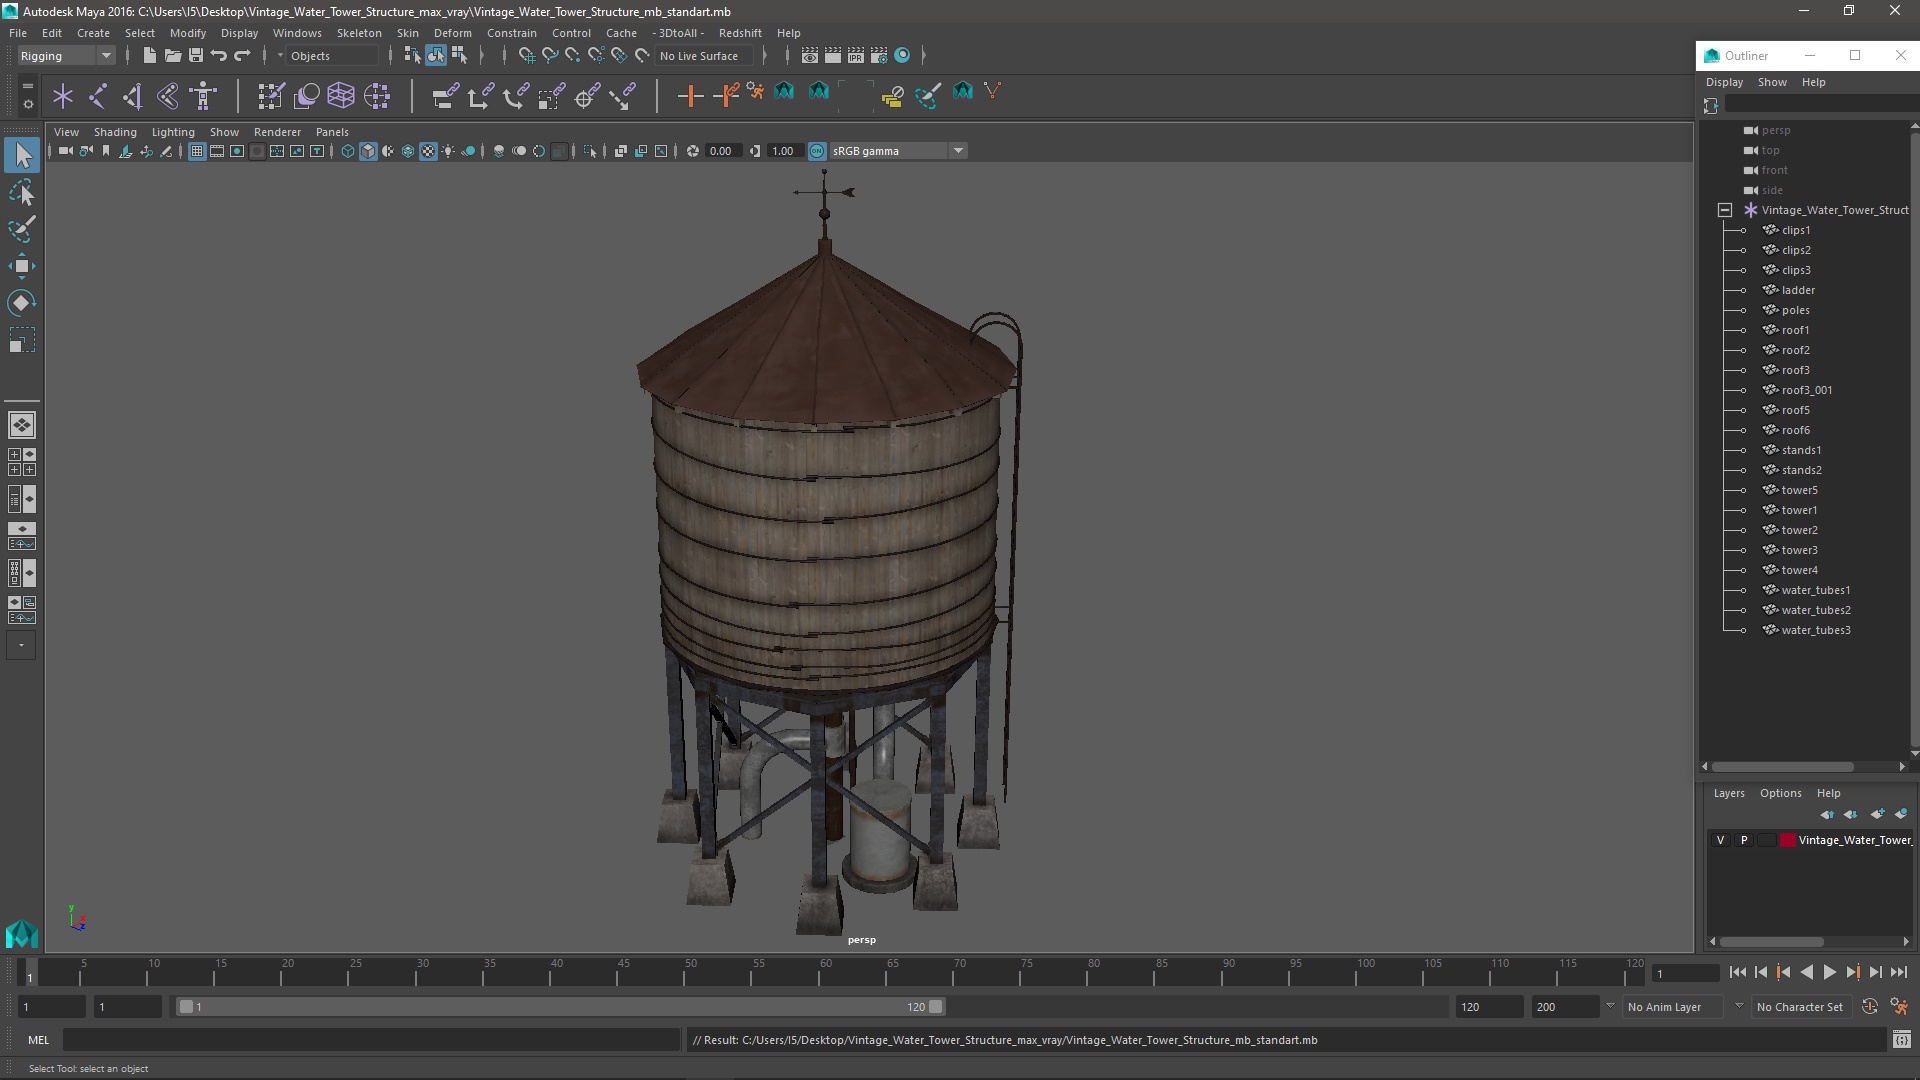
Task: Choose the Rotate tool
Action: (x=22, y=303)
